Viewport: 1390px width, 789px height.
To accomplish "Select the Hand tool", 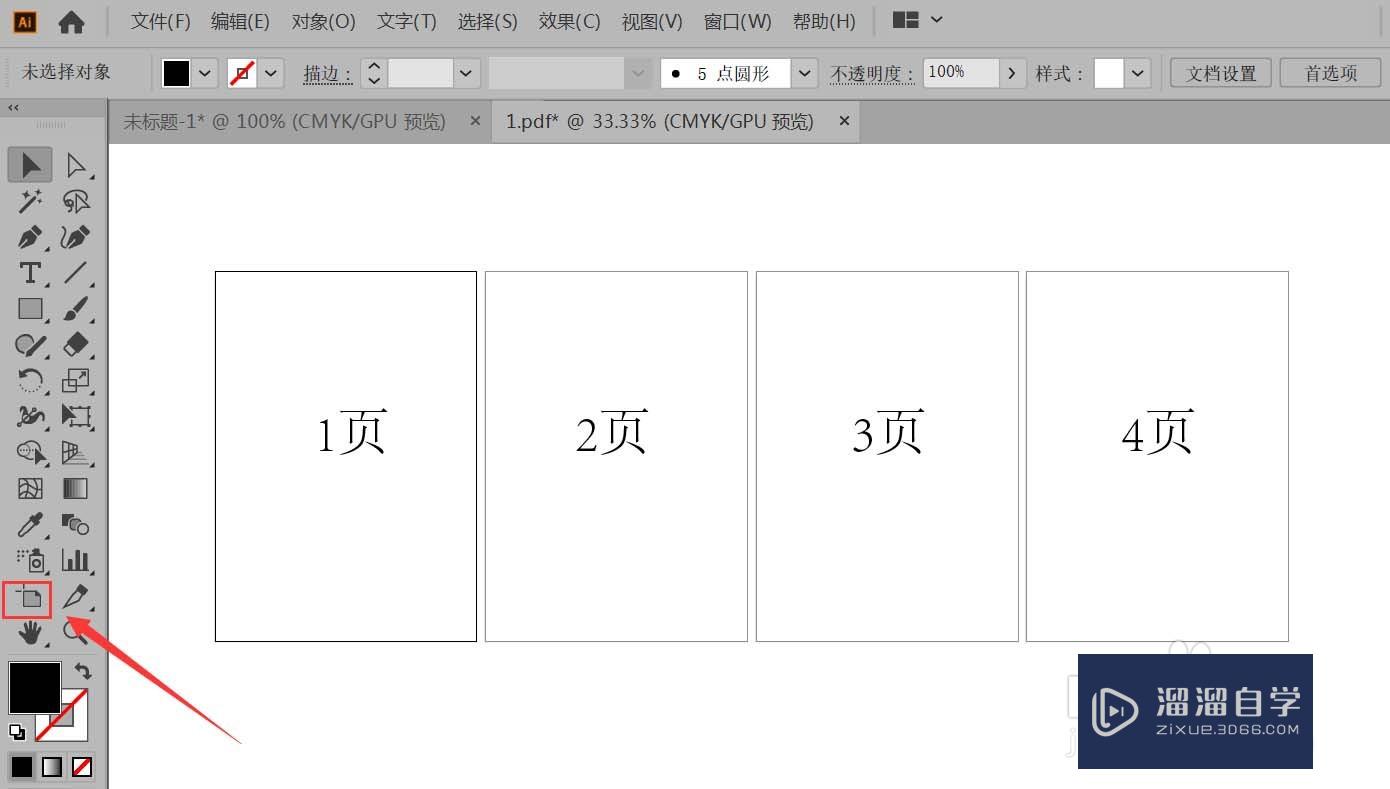I will click(30, 632).
